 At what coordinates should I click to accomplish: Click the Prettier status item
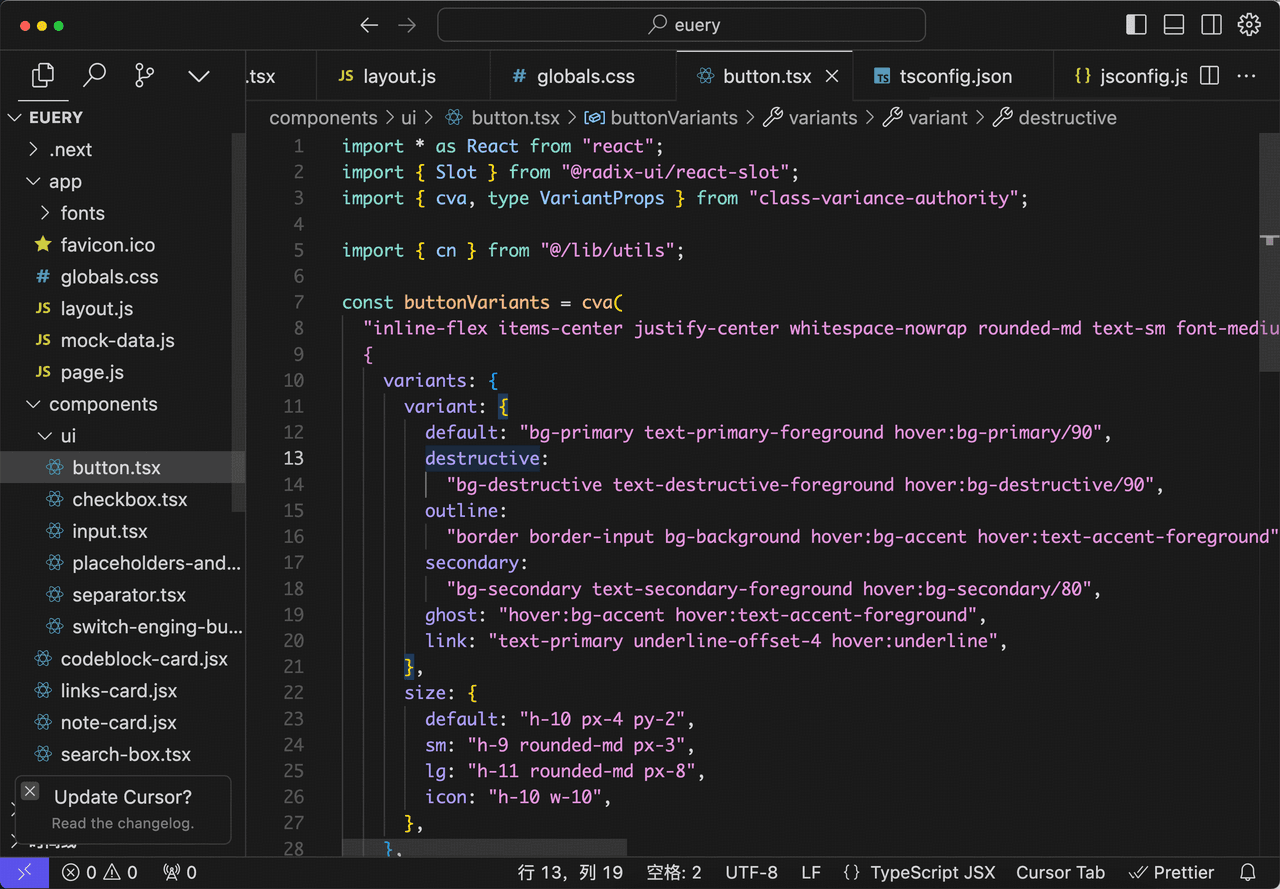[x=1171, y=873]
